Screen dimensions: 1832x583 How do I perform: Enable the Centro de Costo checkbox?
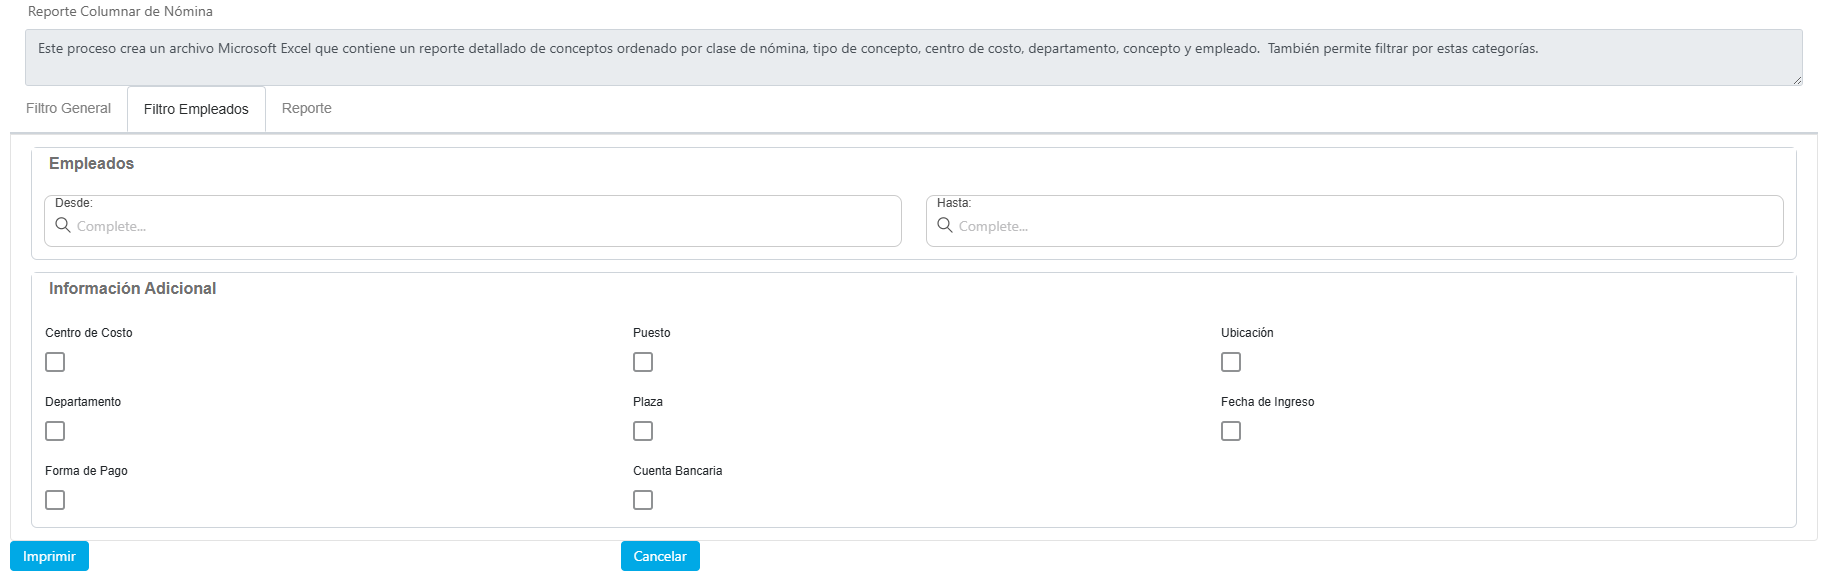click(55, 362)
